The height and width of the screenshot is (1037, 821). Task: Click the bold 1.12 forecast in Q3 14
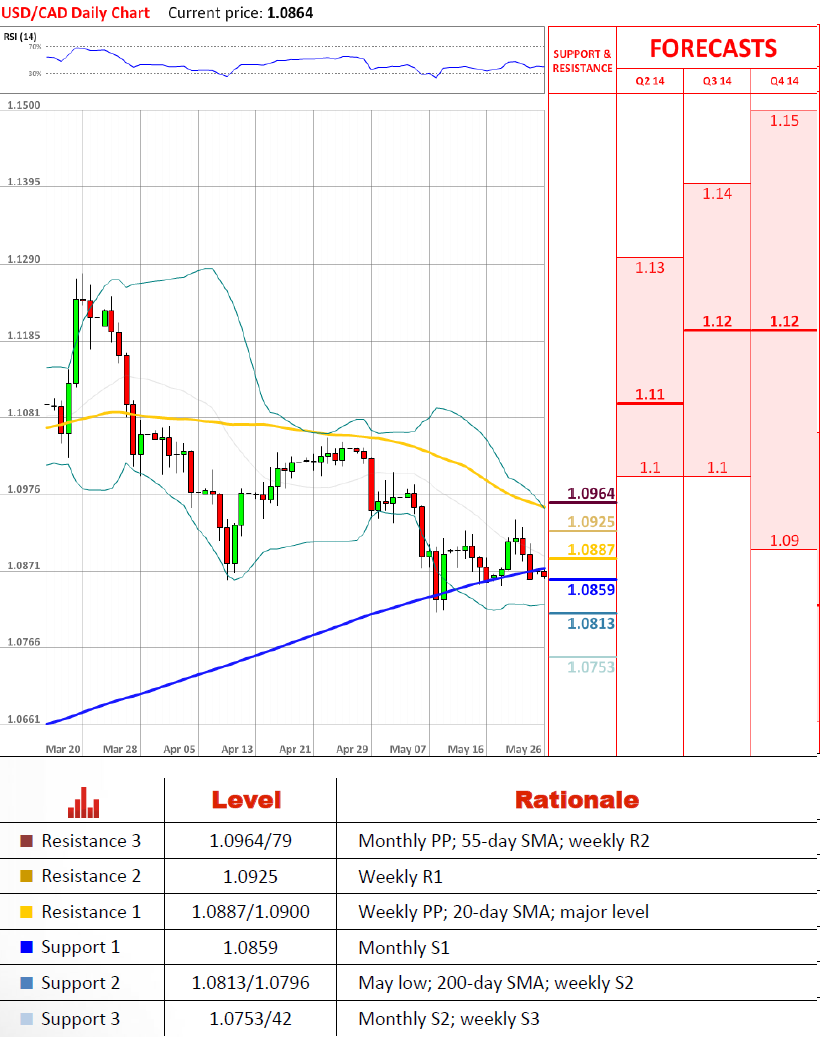click(717, 321)
